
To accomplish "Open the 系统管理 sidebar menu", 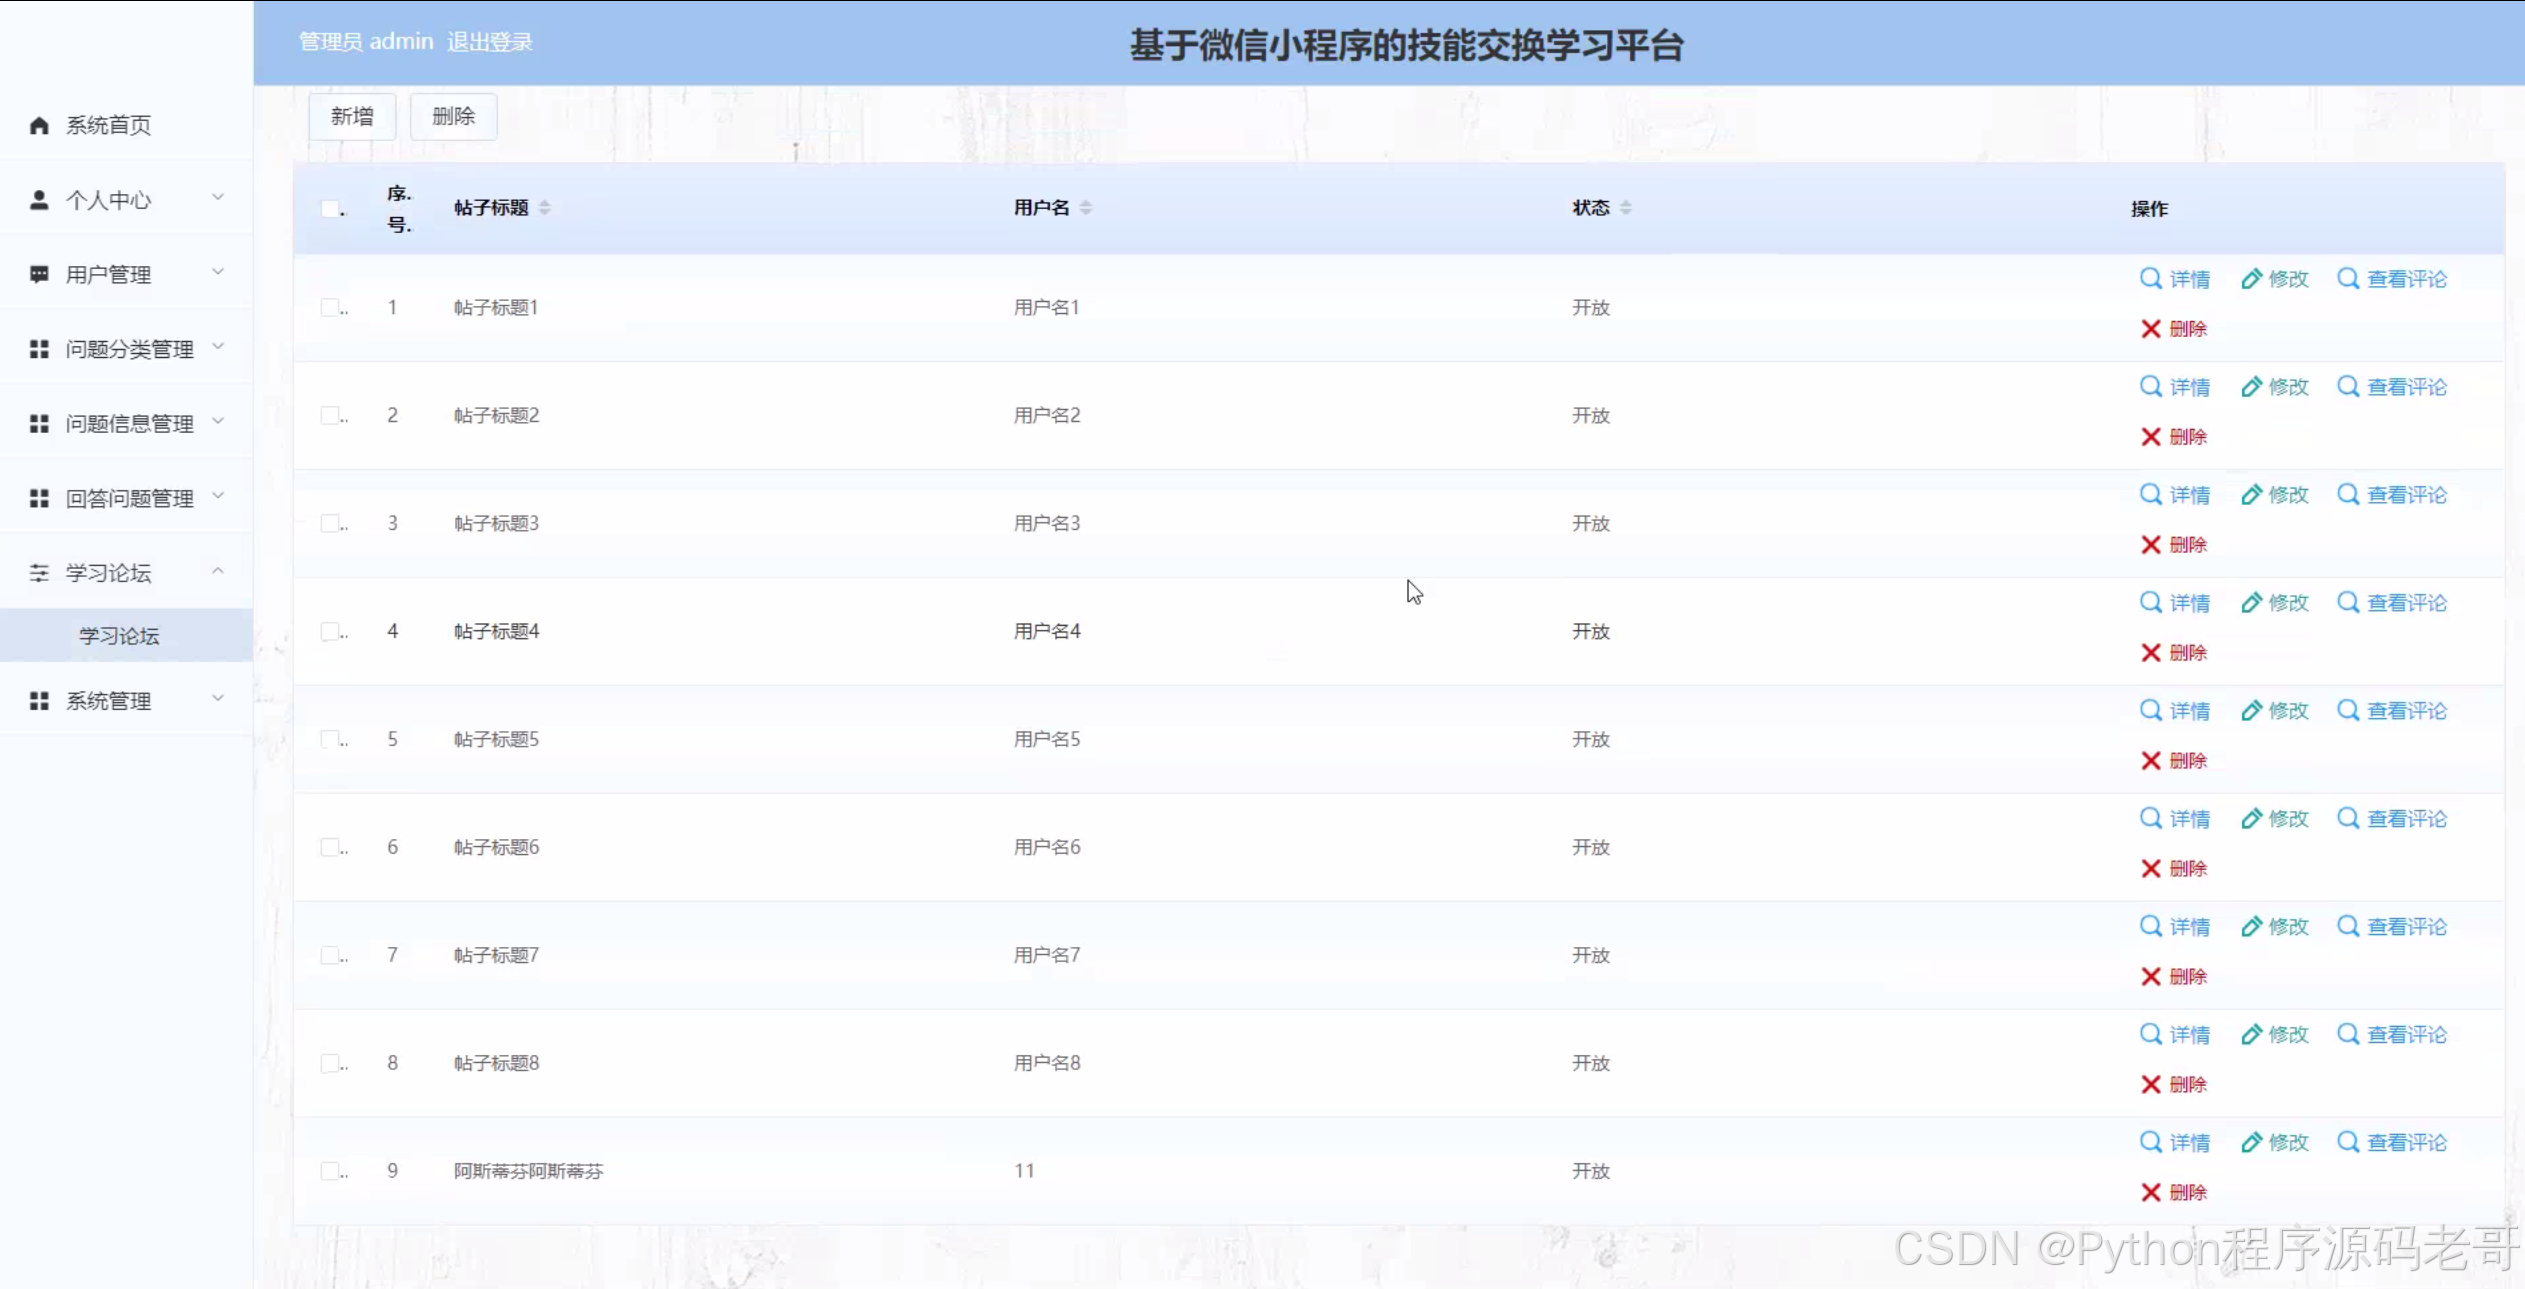I will 108,701.
